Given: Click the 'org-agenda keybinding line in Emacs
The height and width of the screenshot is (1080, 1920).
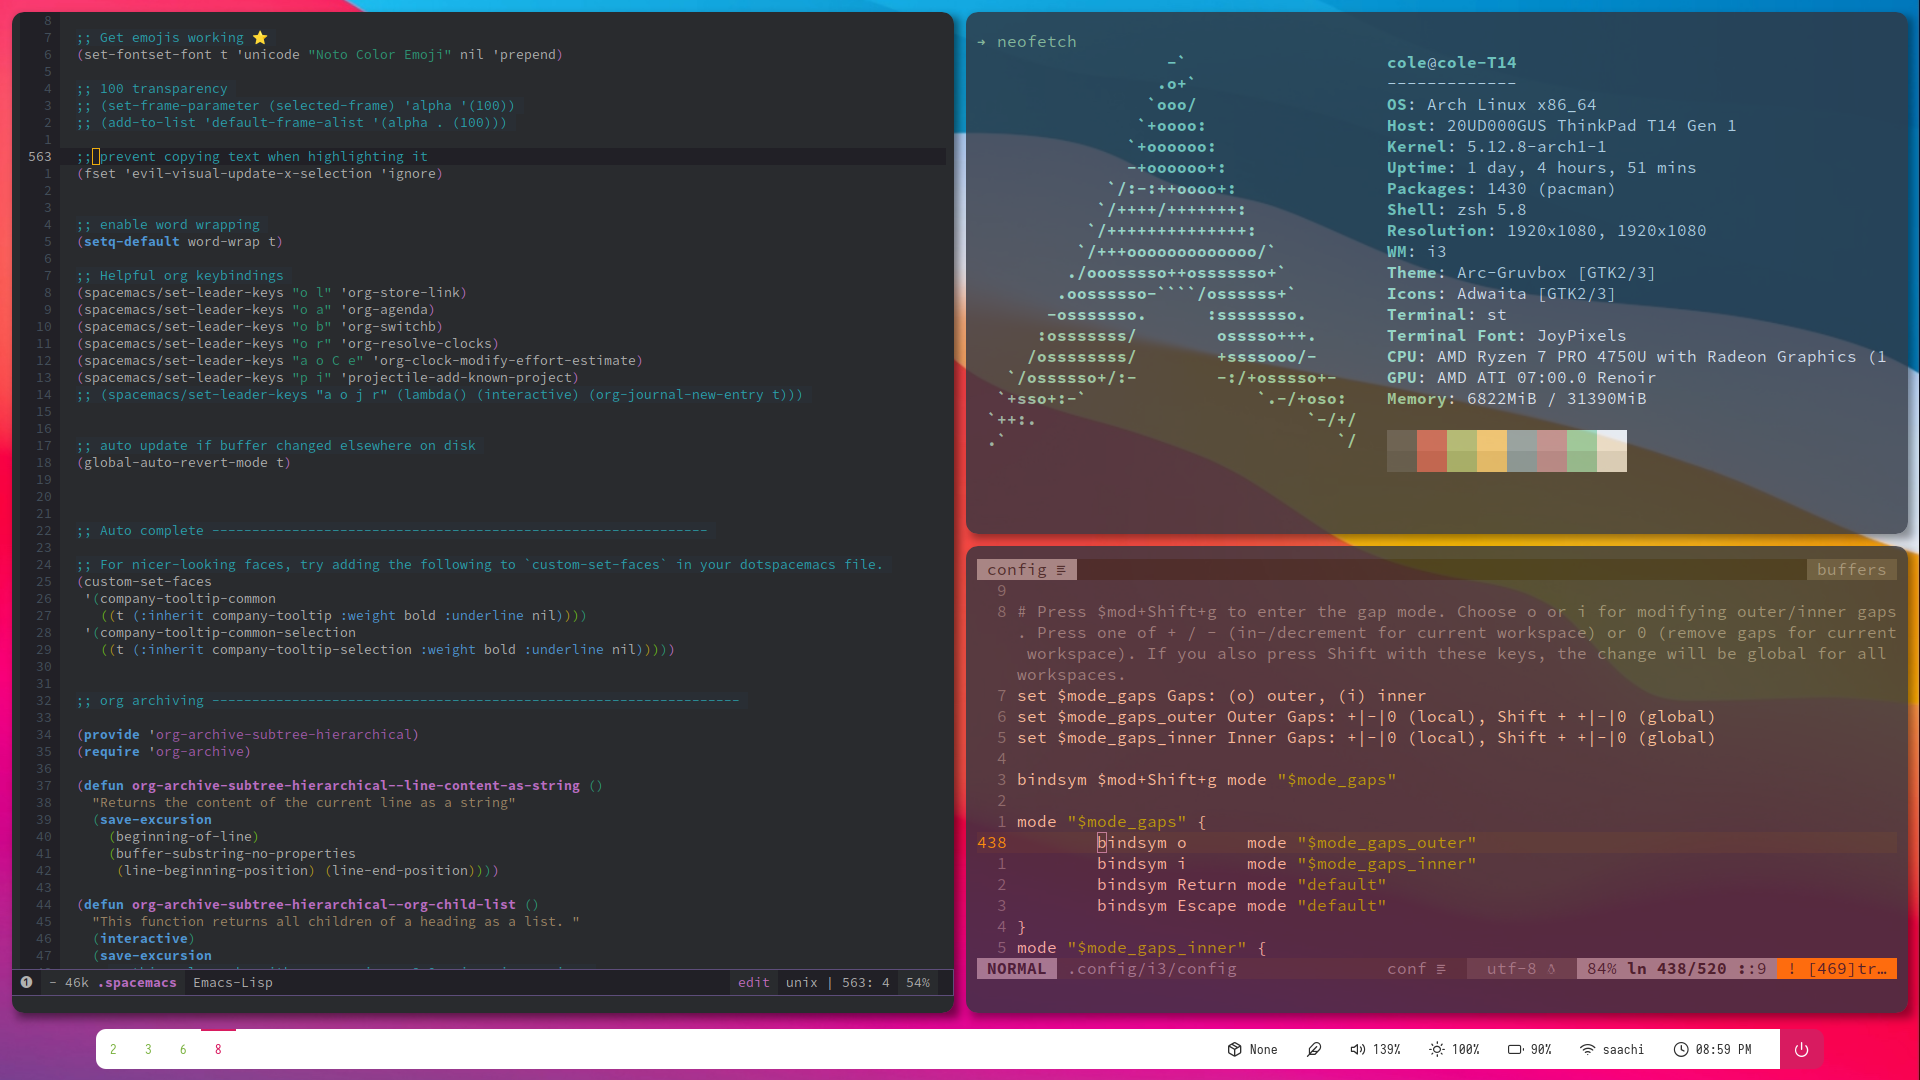Looking at the screenshot, I should coord(256,310).
